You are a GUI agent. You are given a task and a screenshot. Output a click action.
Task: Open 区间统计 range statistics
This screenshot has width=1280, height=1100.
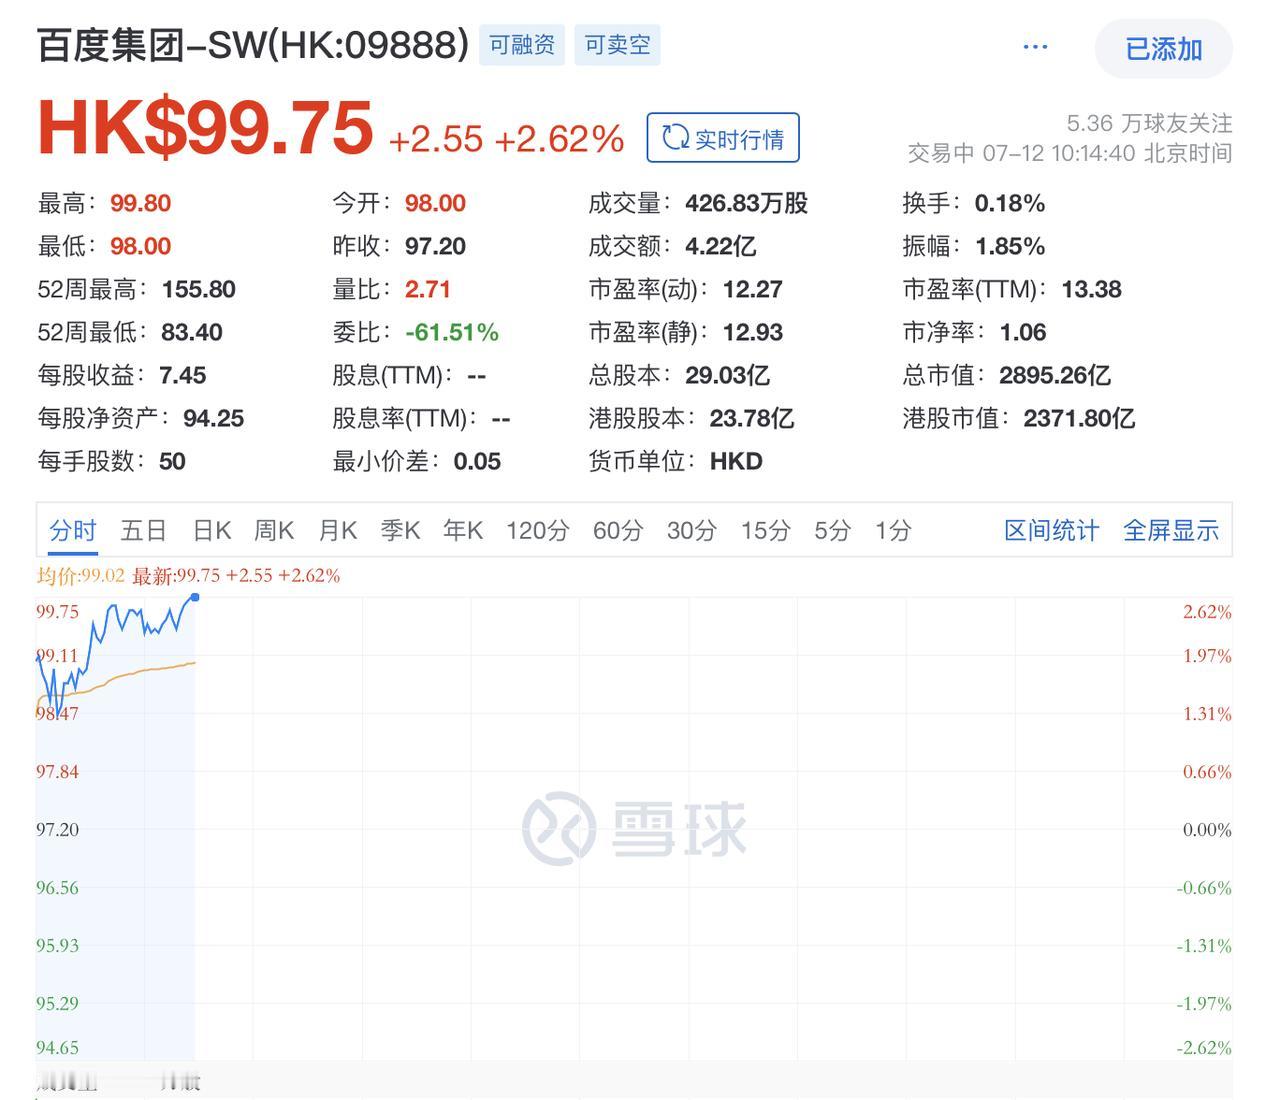(x=1051, y=530)
